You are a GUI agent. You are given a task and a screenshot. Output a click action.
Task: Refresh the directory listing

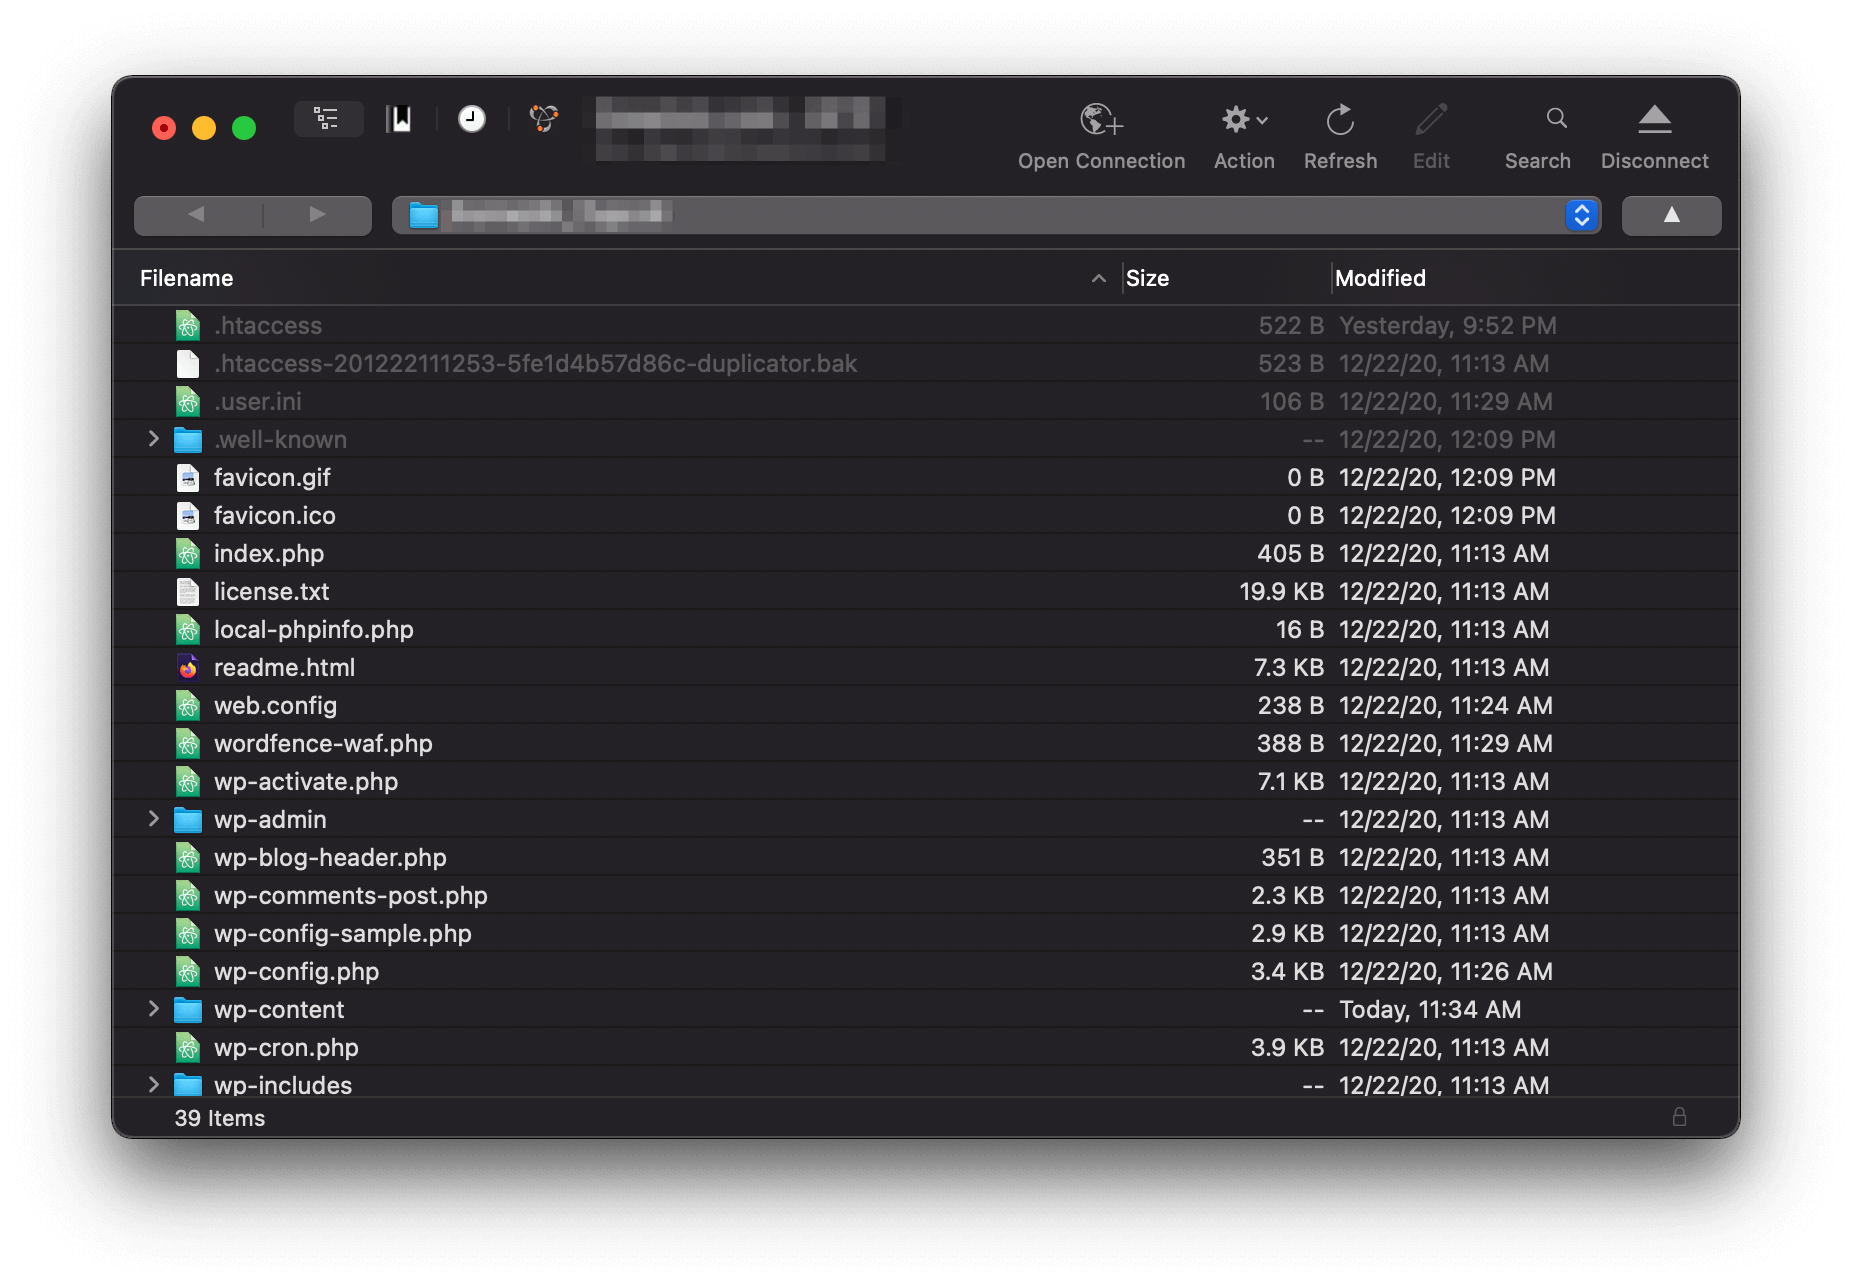coord(1340,120)
